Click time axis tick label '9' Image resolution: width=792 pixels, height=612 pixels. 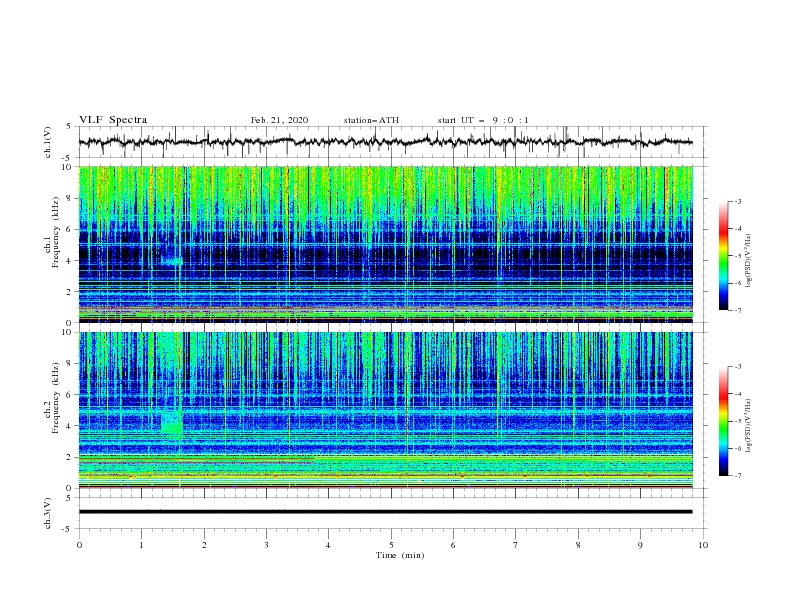point(640,545)
